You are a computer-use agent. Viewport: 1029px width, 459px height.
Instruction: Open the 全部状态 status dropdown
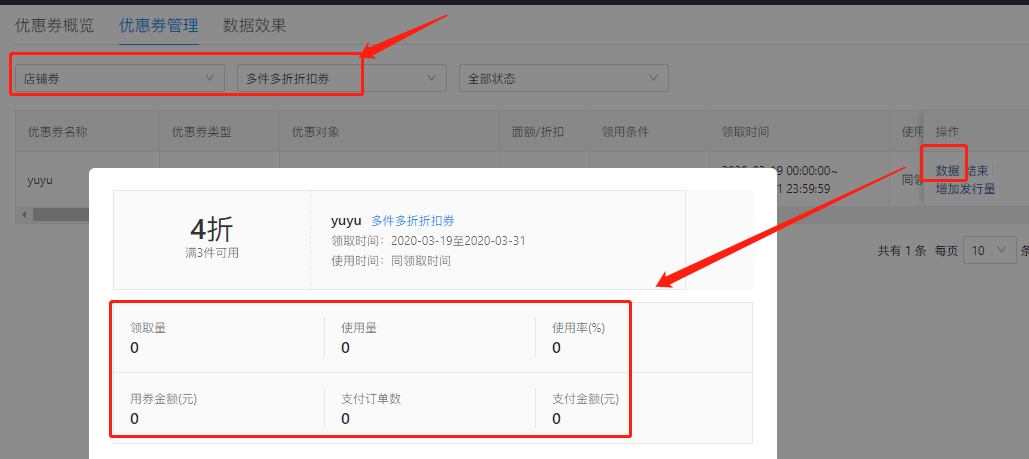point(564,78)
